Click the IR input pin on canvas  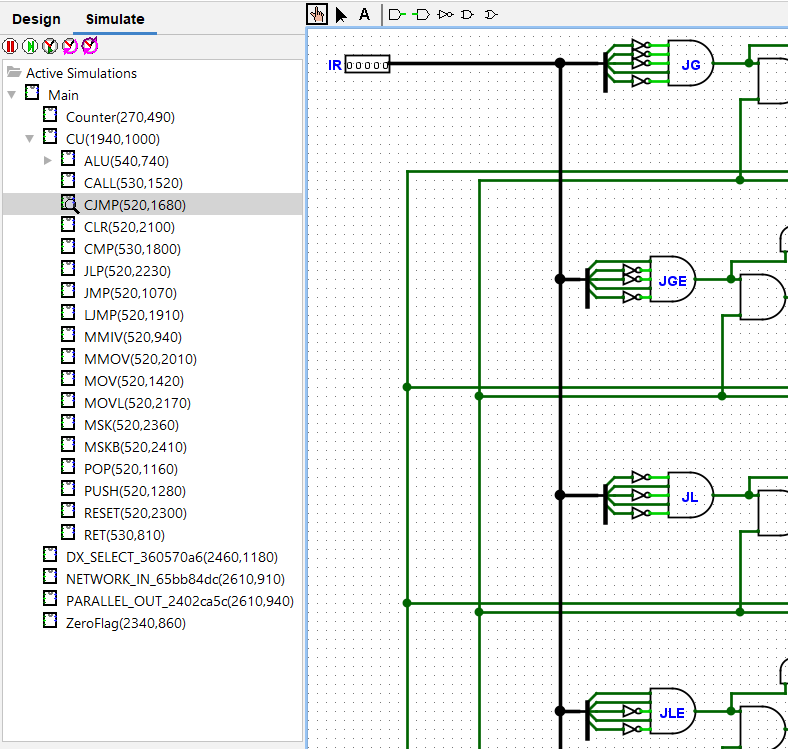pos(367,65)
